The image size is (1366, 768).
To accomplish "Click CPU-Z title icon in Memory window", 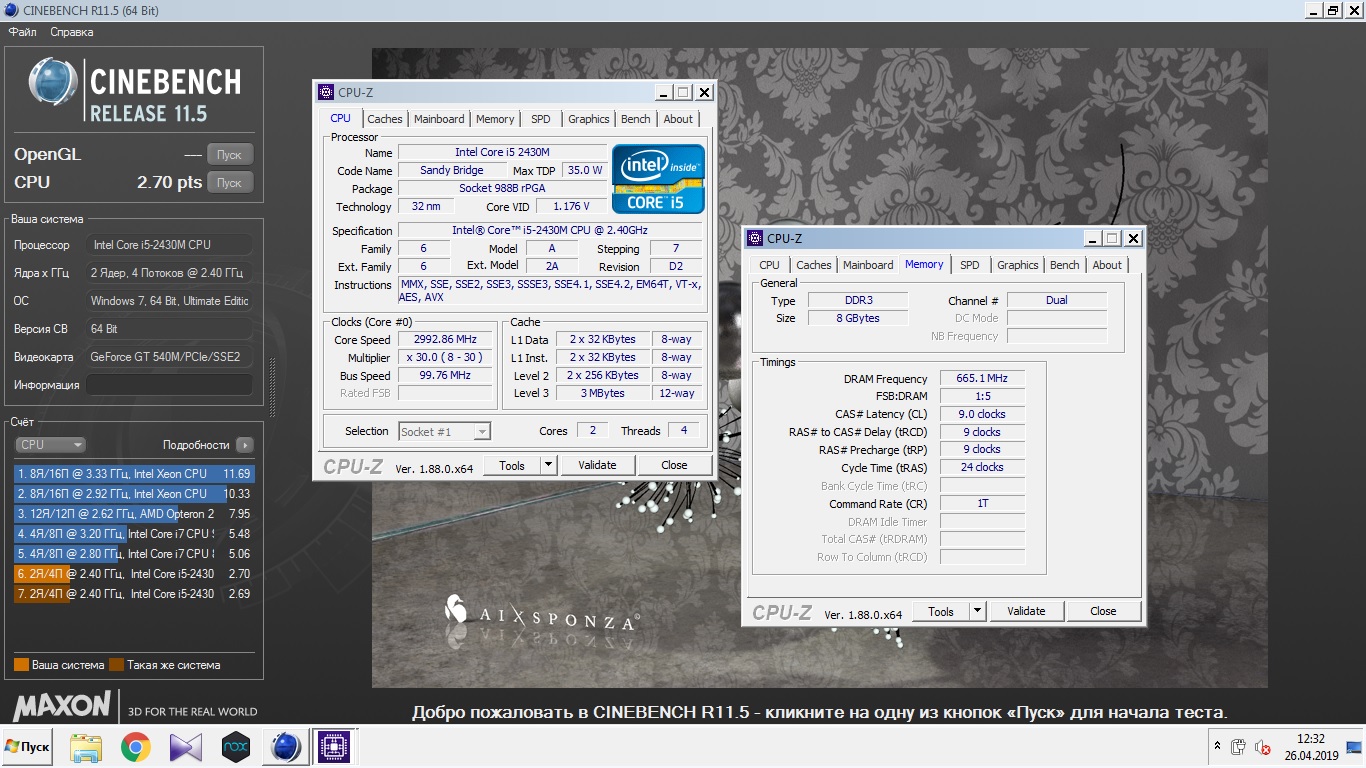I will (x=755, y=238).
